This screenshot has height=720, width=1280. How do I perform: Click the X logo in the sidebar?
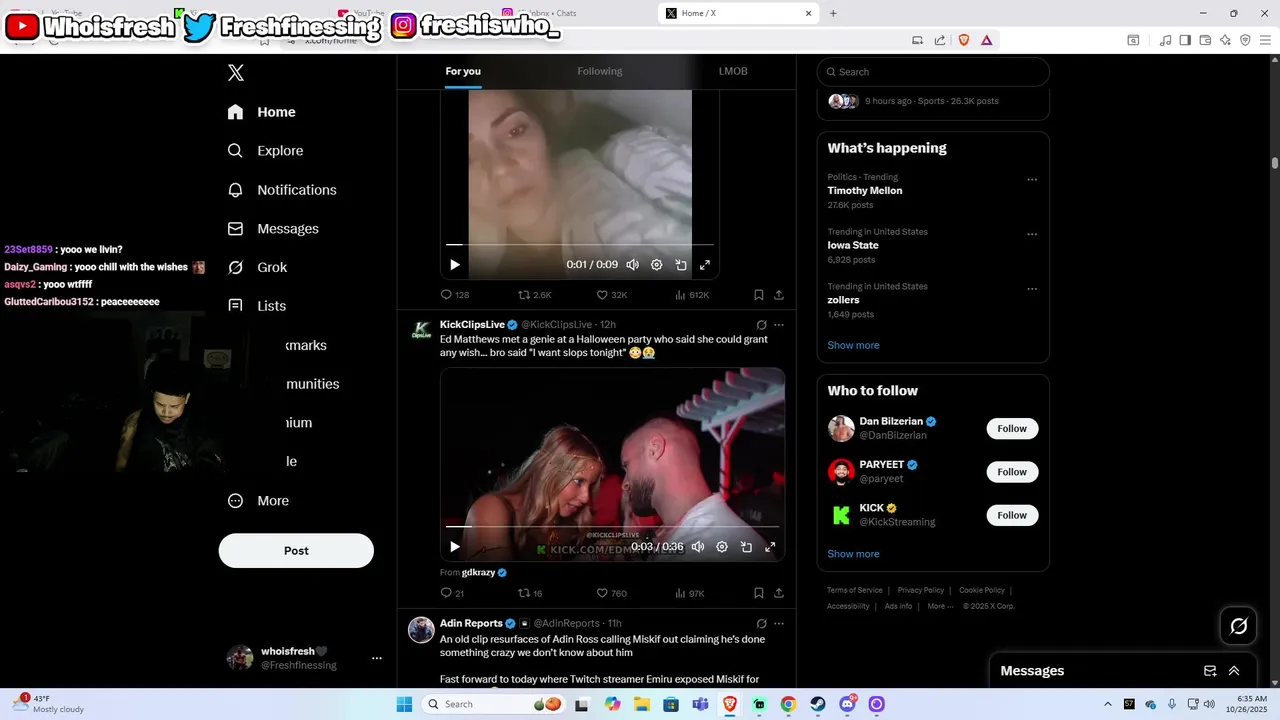point(236,73)
